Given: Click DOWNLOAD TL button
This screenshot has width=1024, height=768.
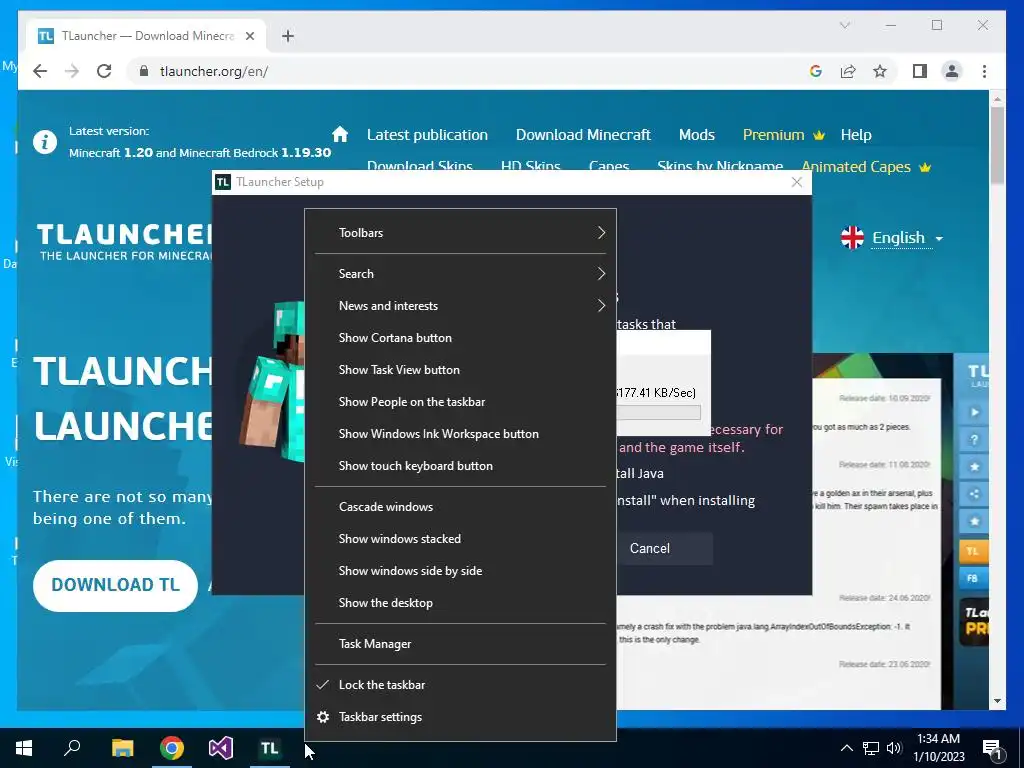Looking at the screenshot, I should click(x=116, y=585).
